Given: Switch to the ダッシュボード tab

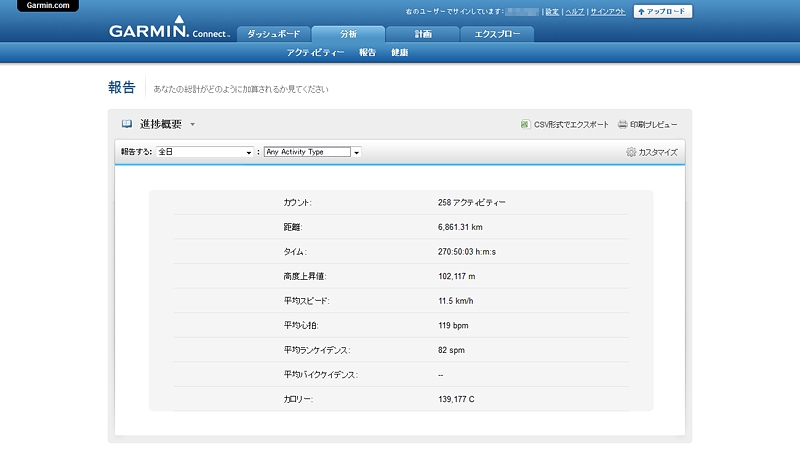Looking at the screenshot, I should (273, 34).
